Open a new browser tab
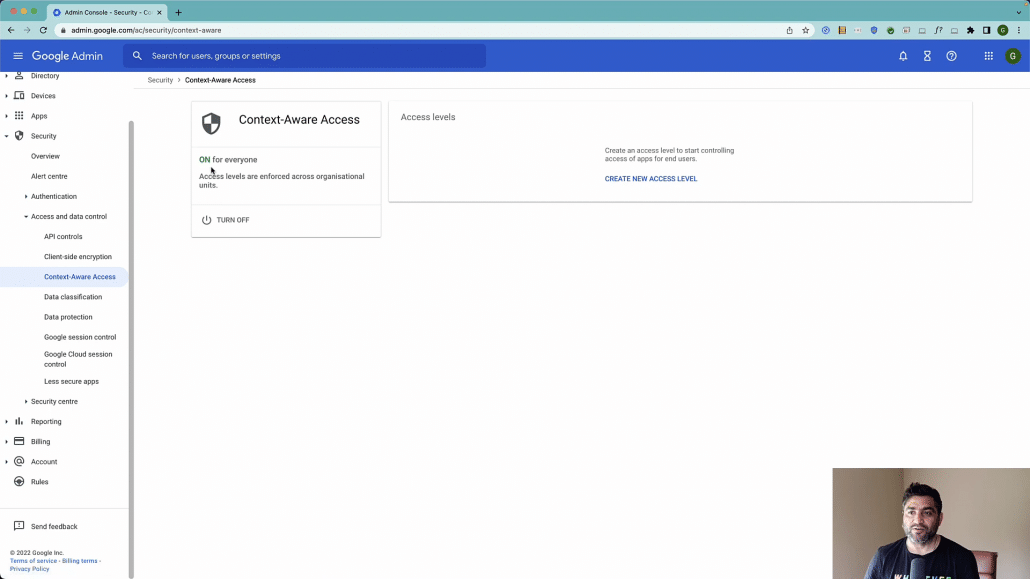 pyautogui.click(x=178, y=12)
